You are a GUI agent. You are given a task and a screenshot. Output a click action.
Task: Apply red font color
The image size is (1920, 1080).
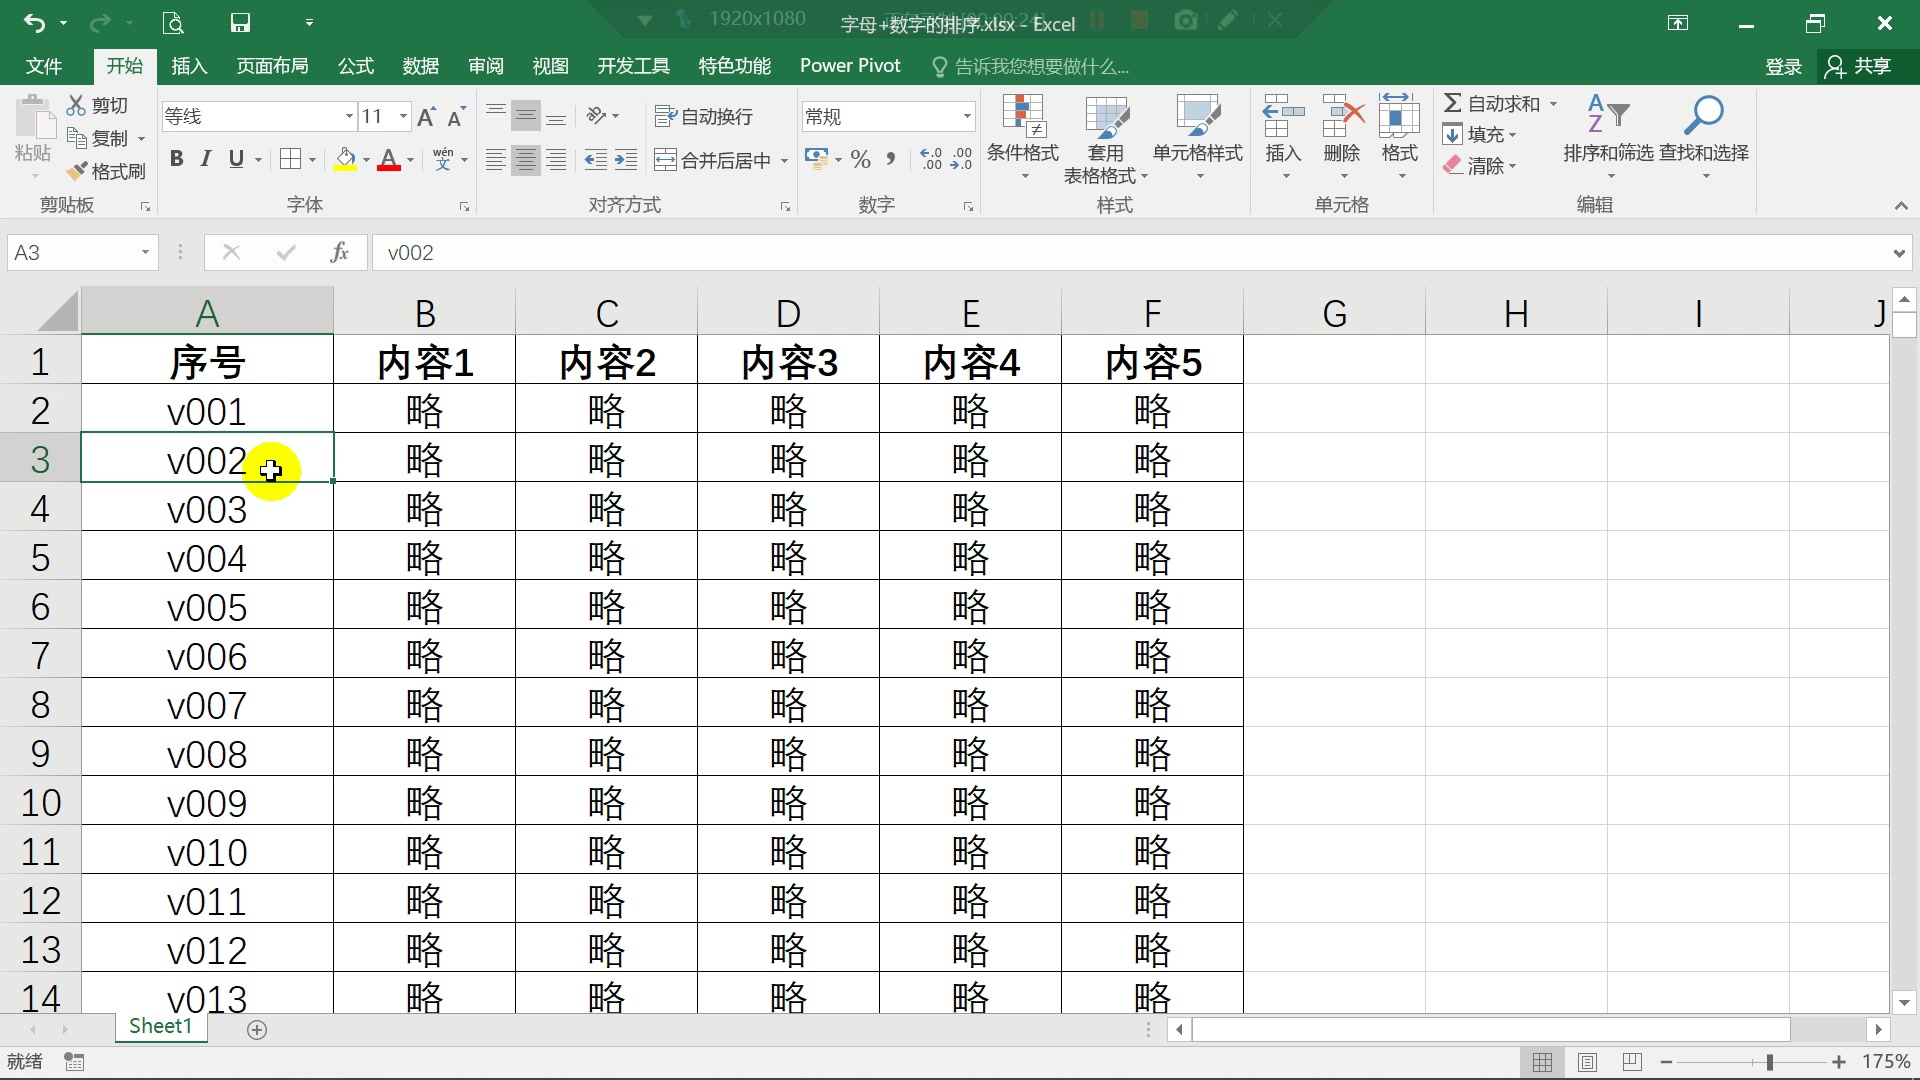point(389,160)
